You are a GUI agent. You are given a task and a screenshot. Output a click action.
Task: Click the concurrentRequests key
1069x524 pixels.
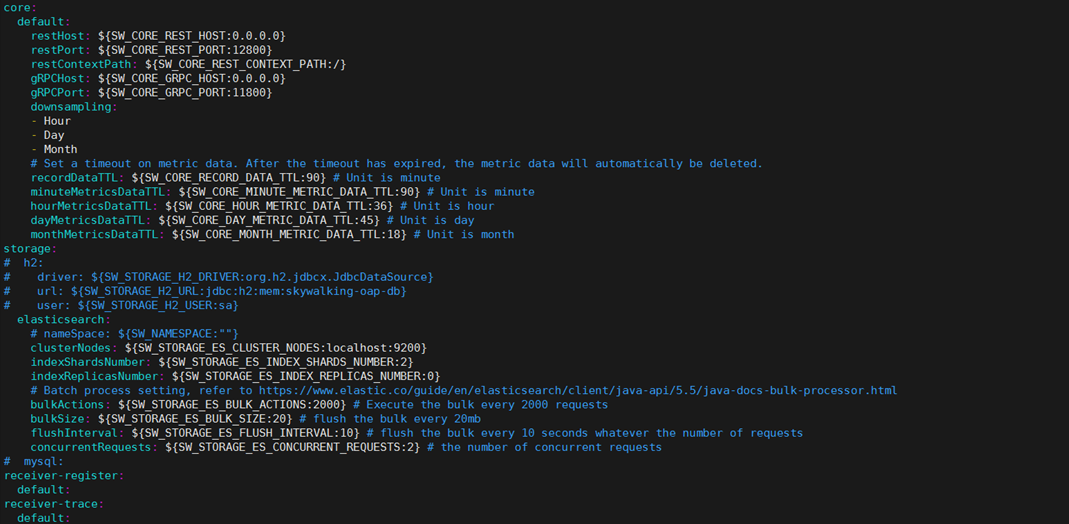94,447
